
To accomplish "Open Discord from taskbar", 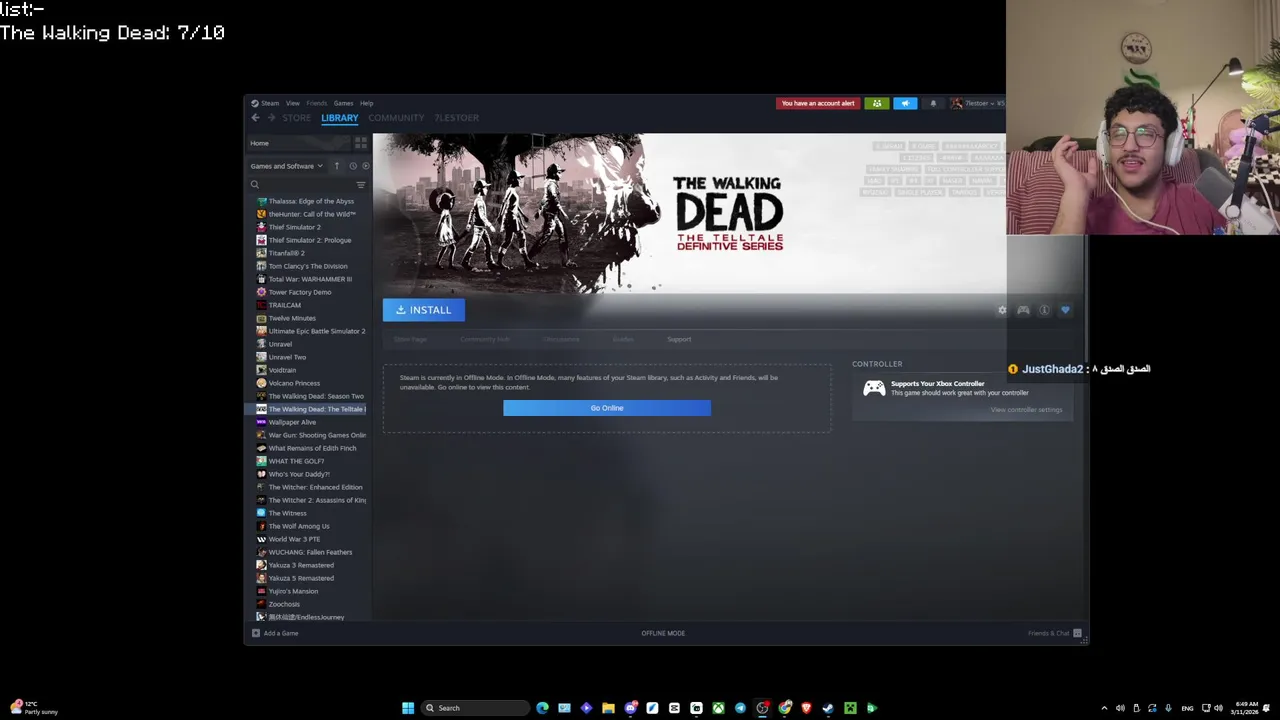I will [630, 708].
